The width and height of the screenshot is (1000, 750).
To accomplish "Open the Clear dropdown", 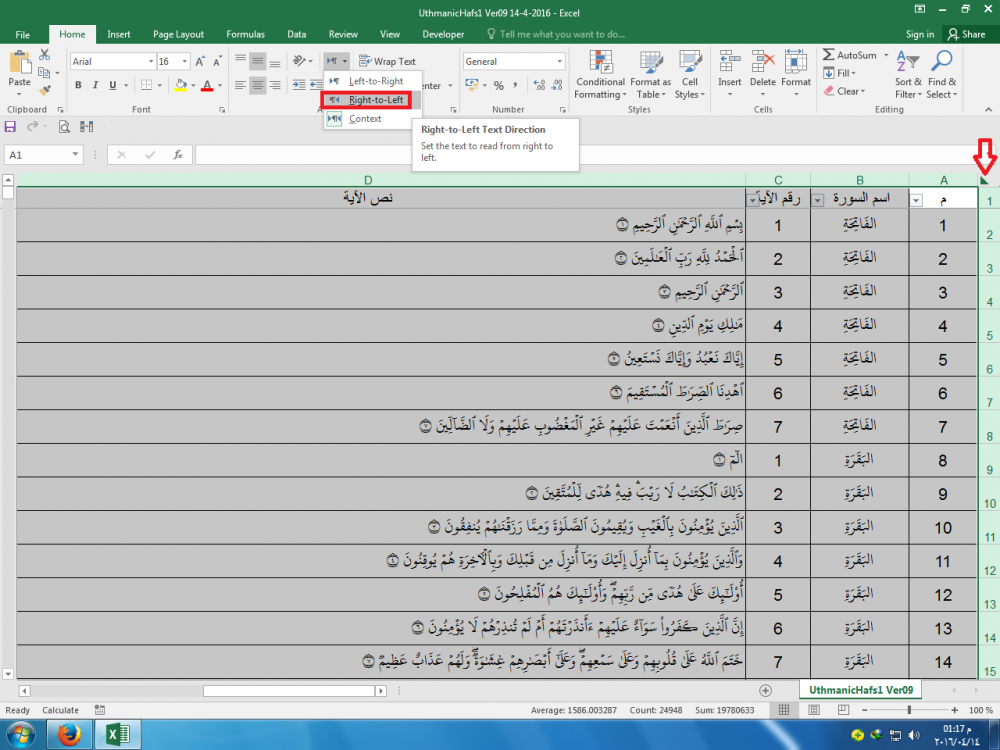I will tap(844, 91).
